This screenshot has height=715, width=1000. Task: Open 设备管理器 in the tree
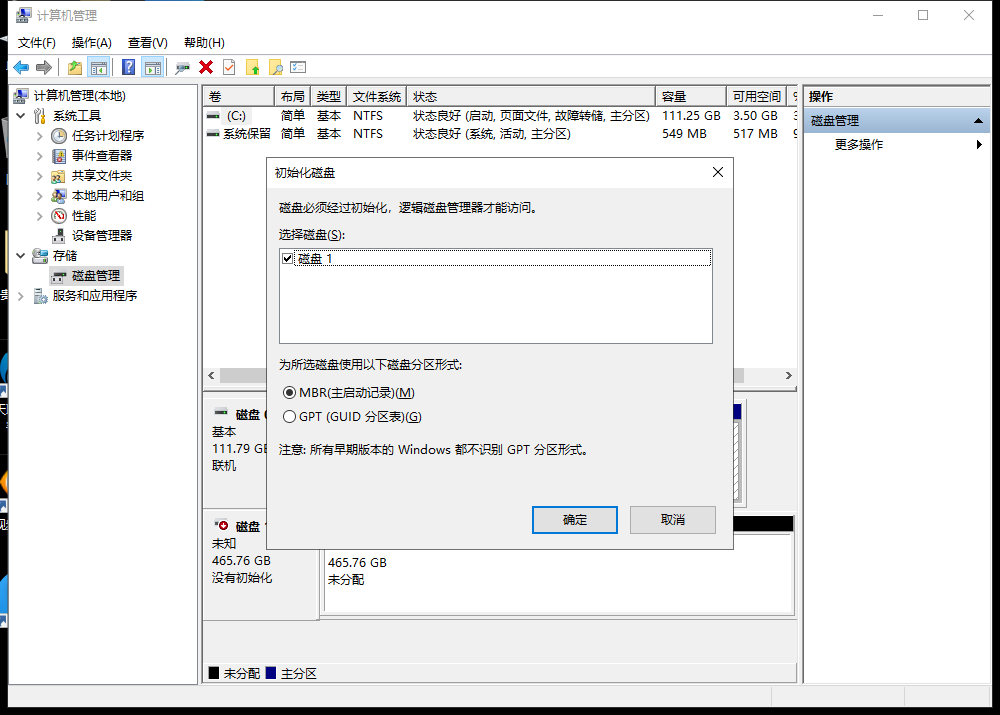click(x=101, y=235)
